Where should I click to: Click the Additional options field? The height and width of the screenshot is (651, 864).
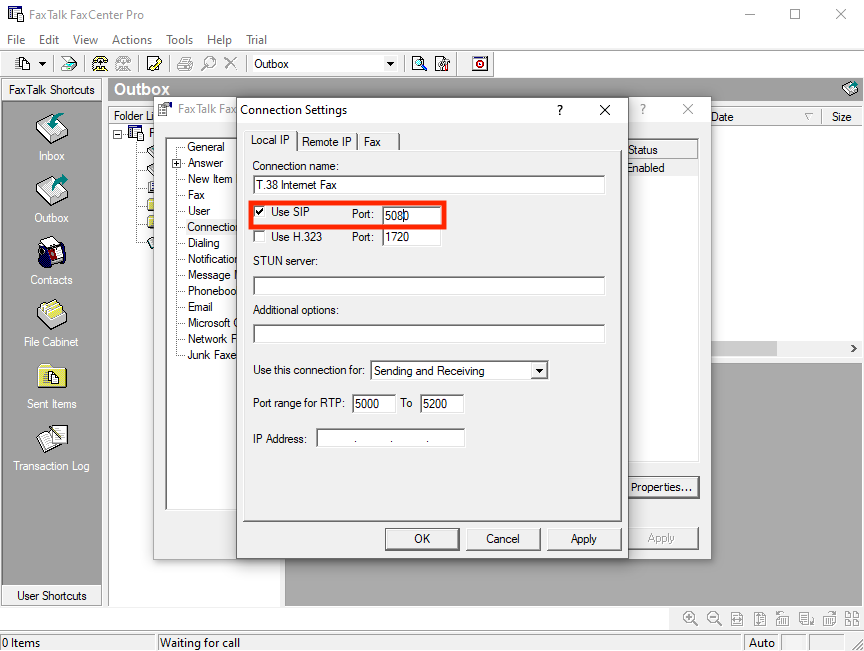tap(429, 333)
